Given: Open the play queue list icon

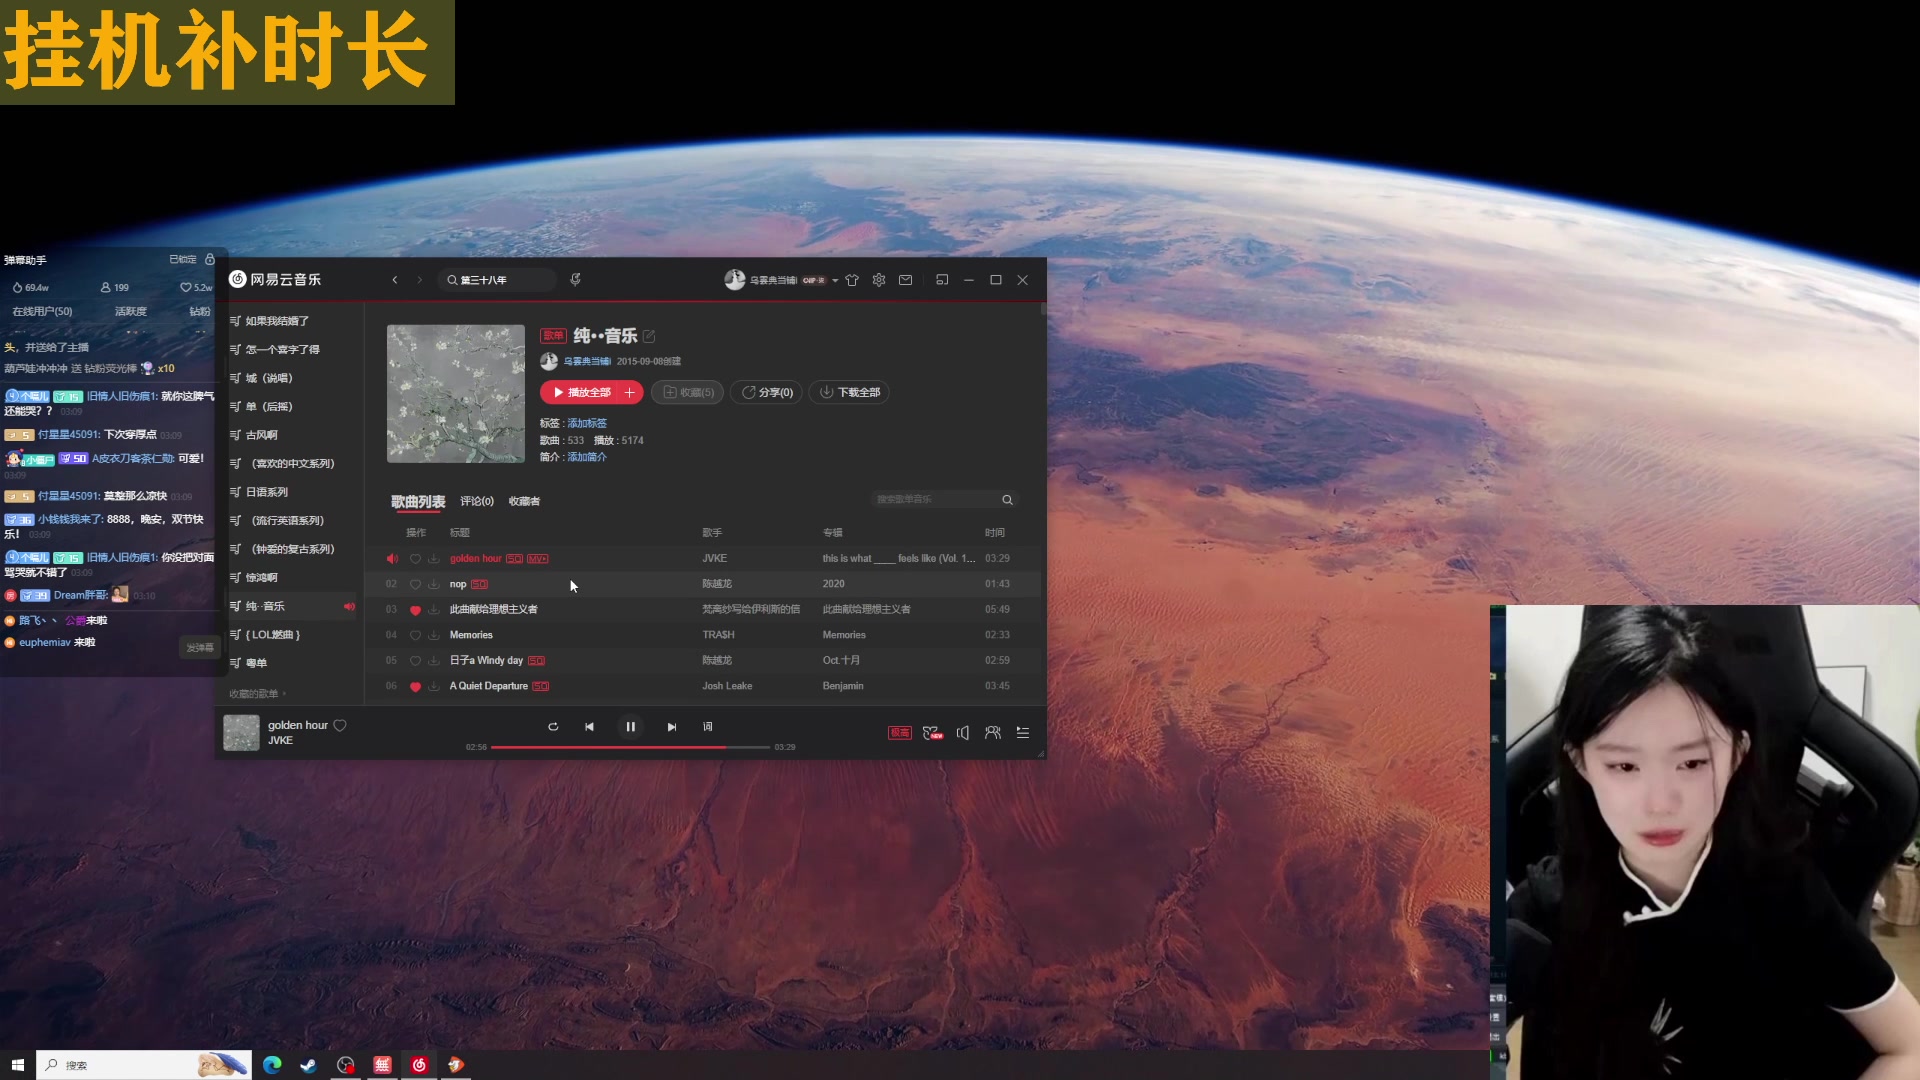Looking at the screenshot, I should click(x=1023, y=733).
